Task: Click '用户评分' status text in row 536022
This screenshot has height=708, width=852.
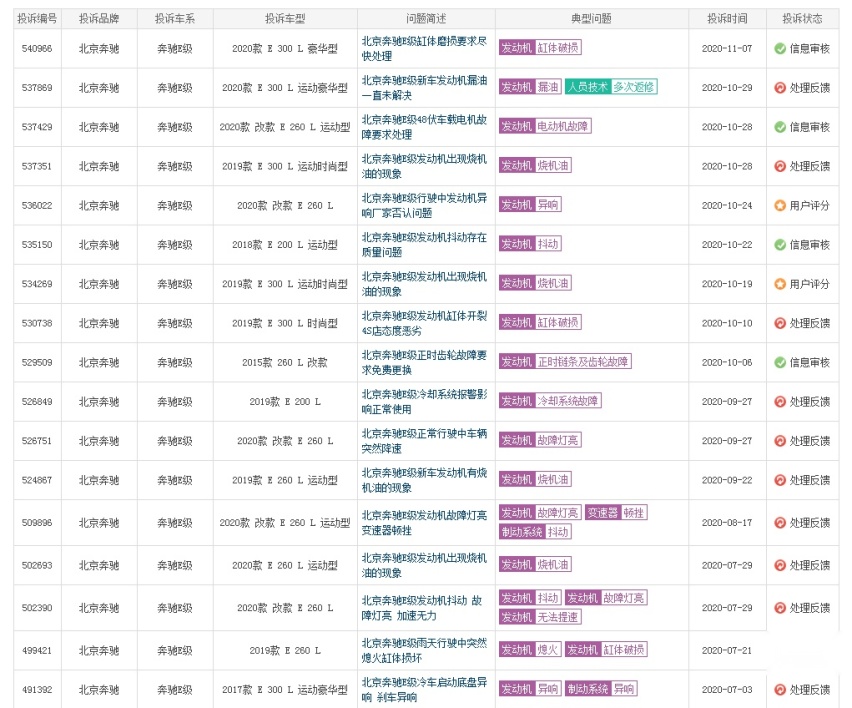Action: coord(810,205)
